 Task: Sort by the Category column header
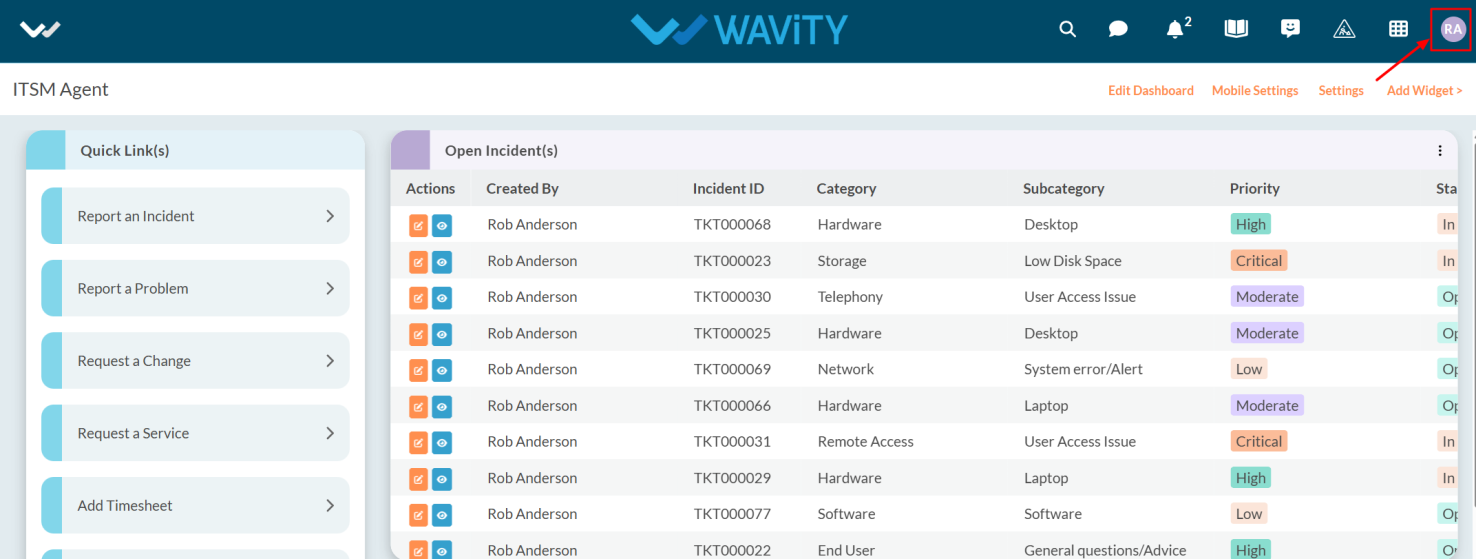coord(846,188)
